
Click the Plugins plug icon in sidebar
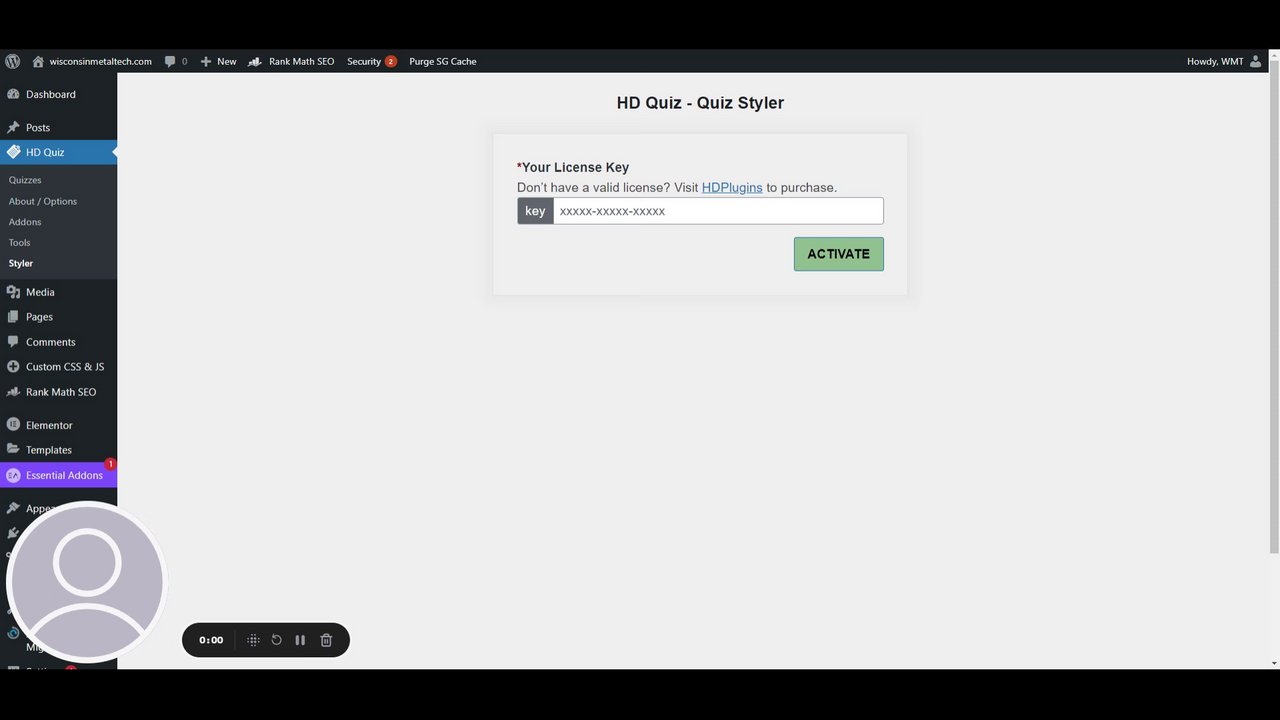point(13,533)
